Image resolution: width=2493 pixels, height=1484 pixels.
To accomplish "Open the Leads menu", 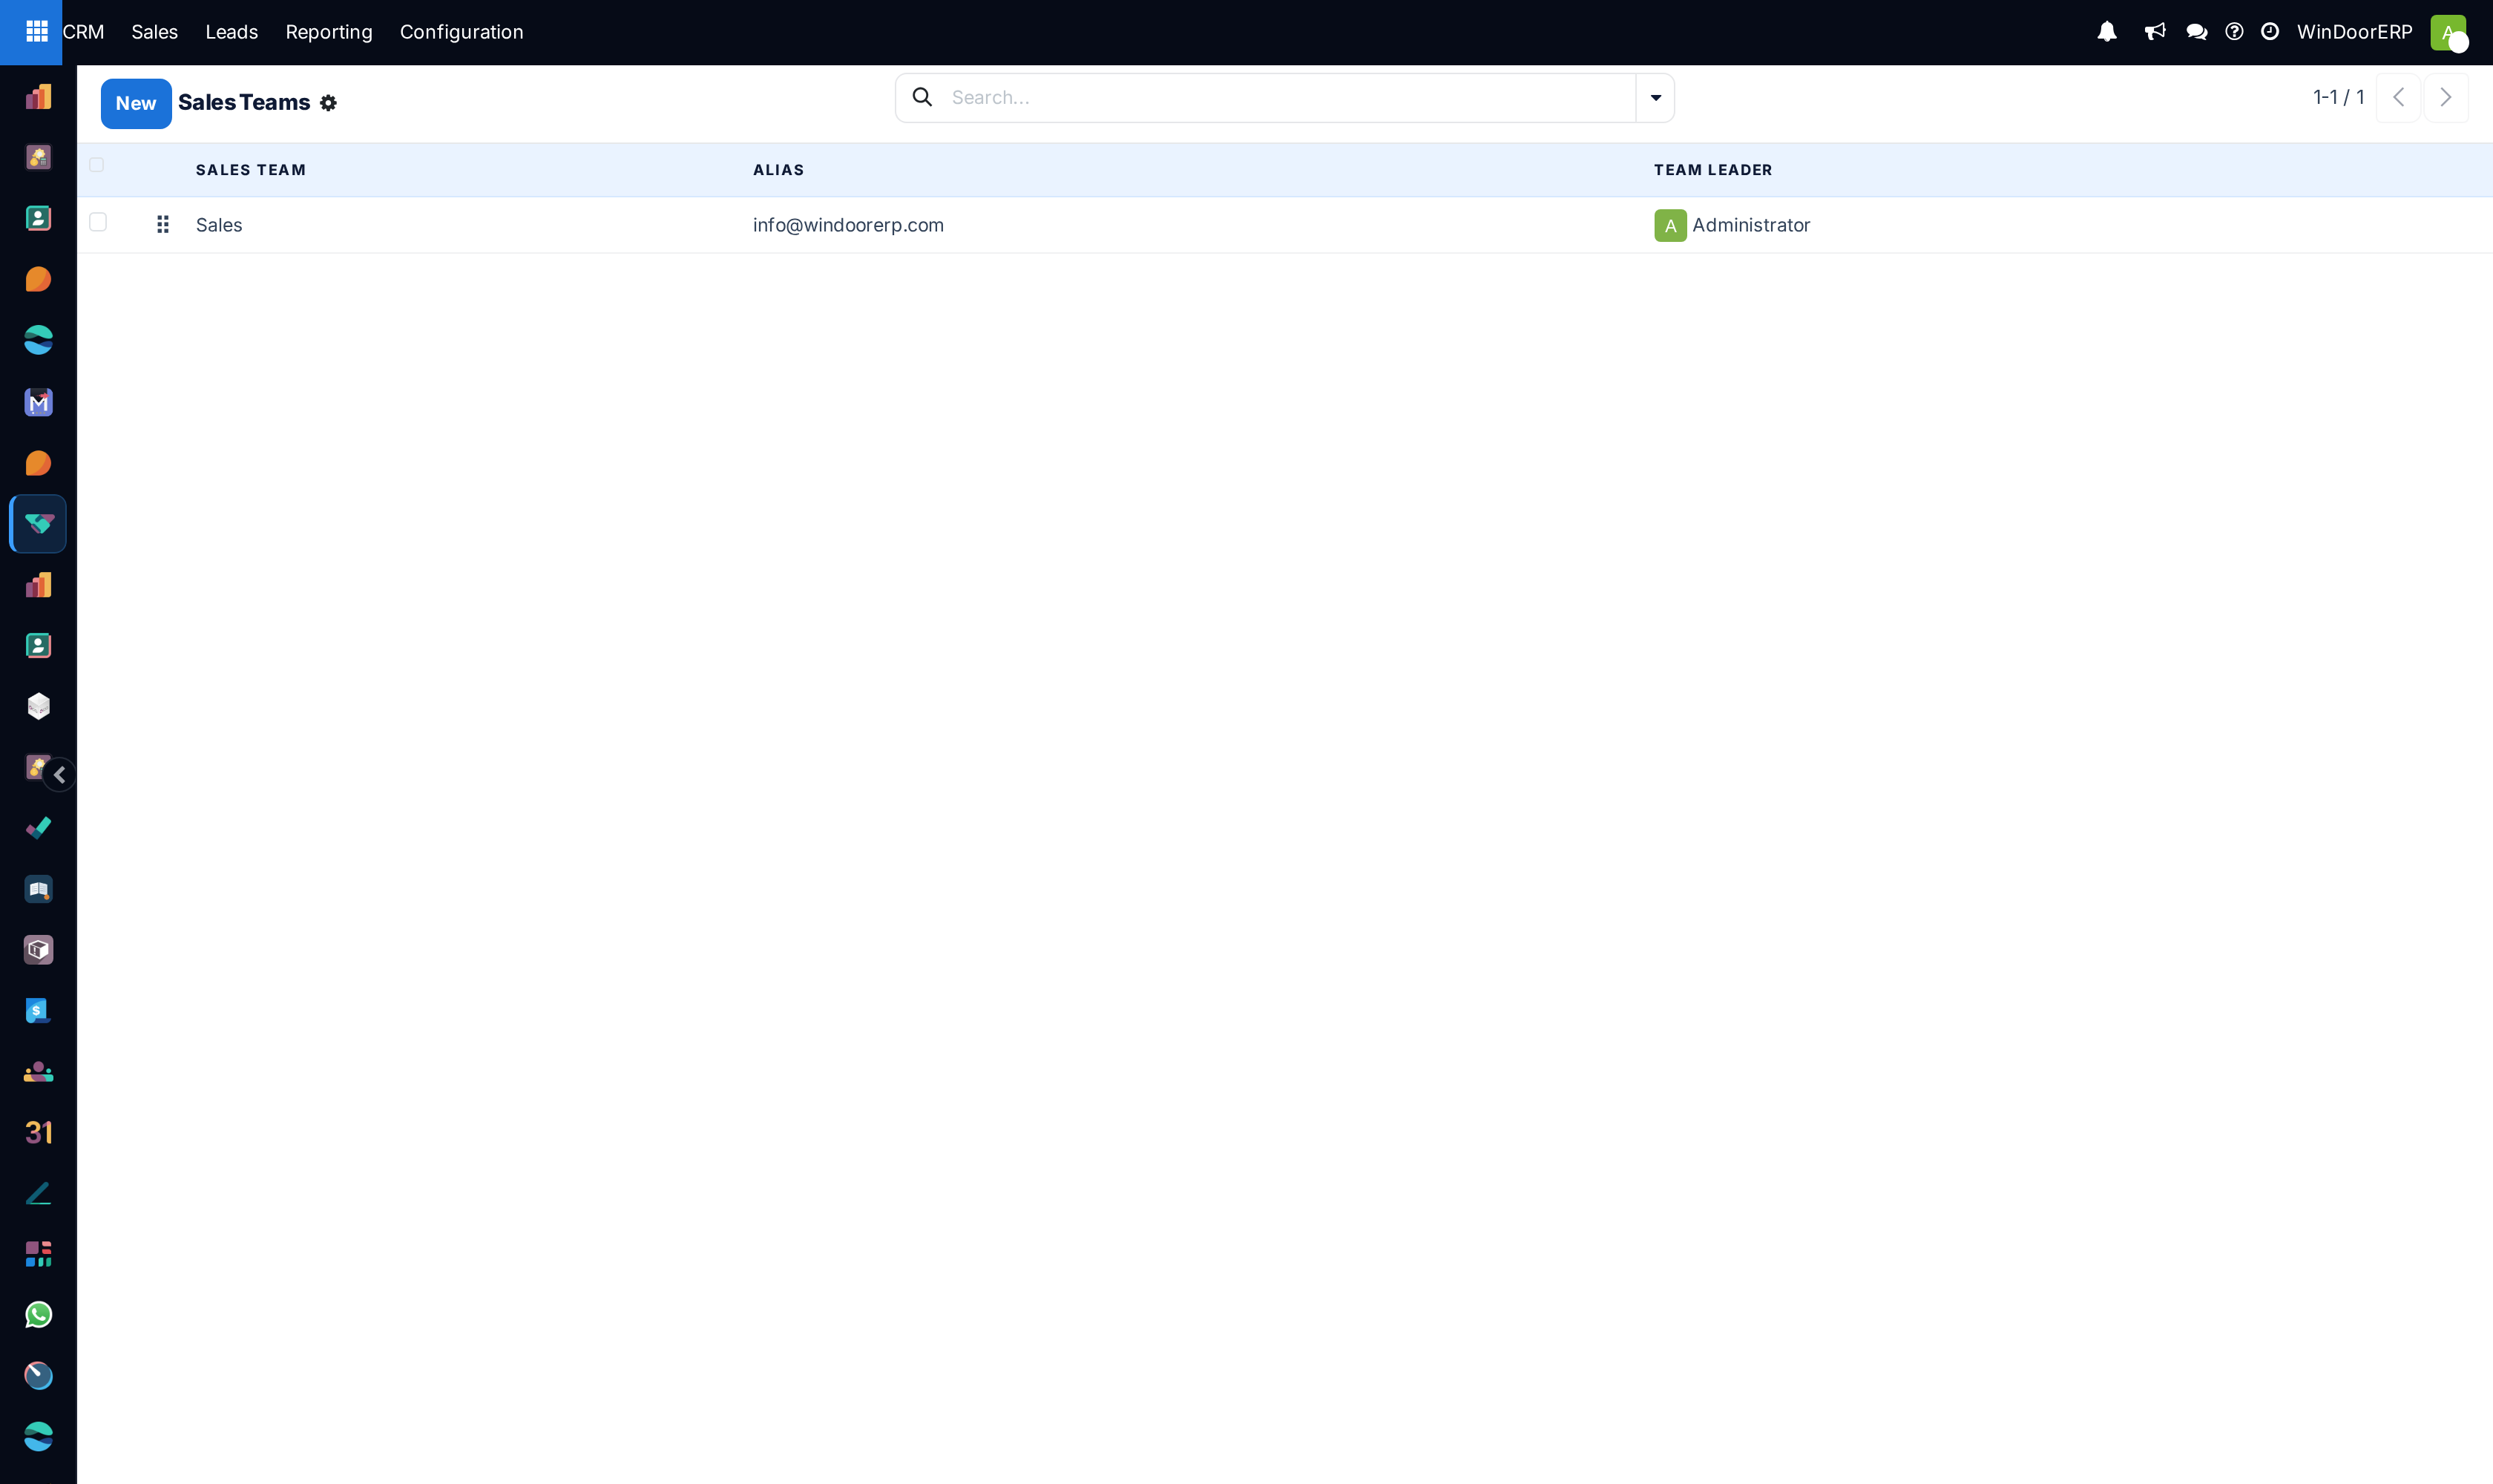I will pos(231,32).
